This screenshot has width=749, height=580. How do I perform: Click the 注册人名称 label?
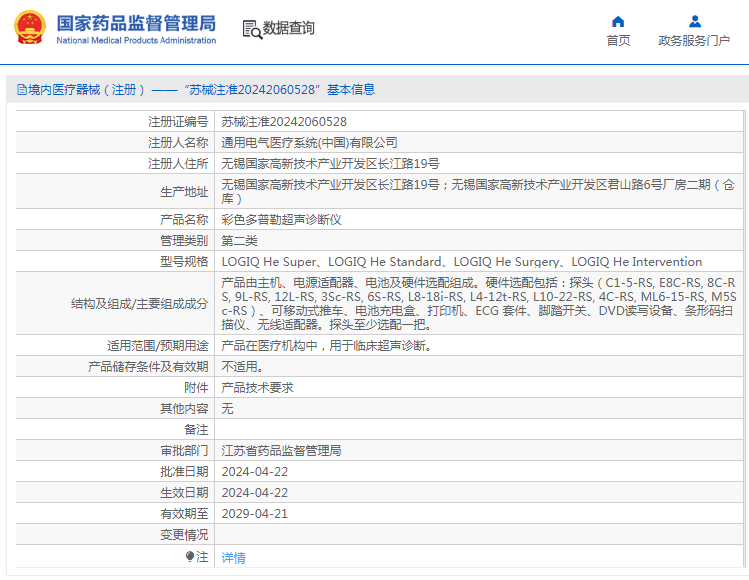coord(178,143)
